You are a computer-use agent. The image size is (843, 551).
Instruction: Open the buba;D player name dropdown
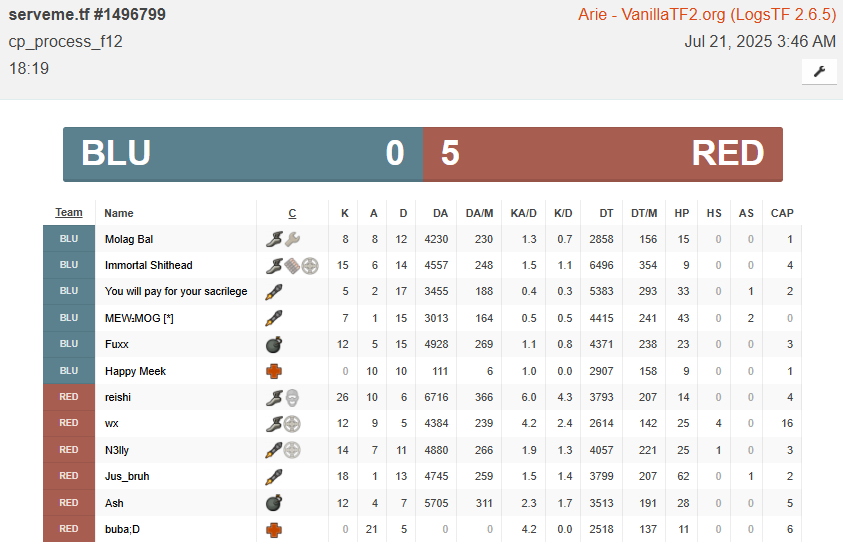coord(122,529)
